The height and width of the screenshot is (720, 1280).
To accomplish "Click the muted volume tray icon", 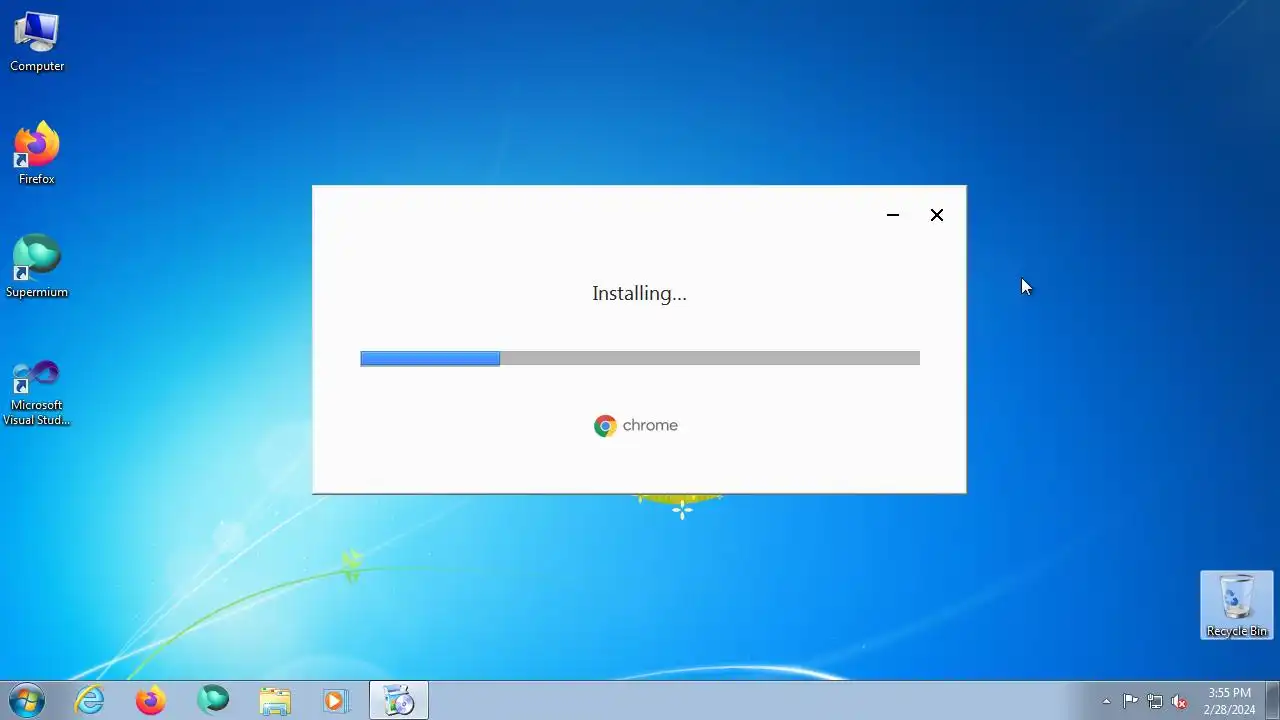I will point(1179,701).
